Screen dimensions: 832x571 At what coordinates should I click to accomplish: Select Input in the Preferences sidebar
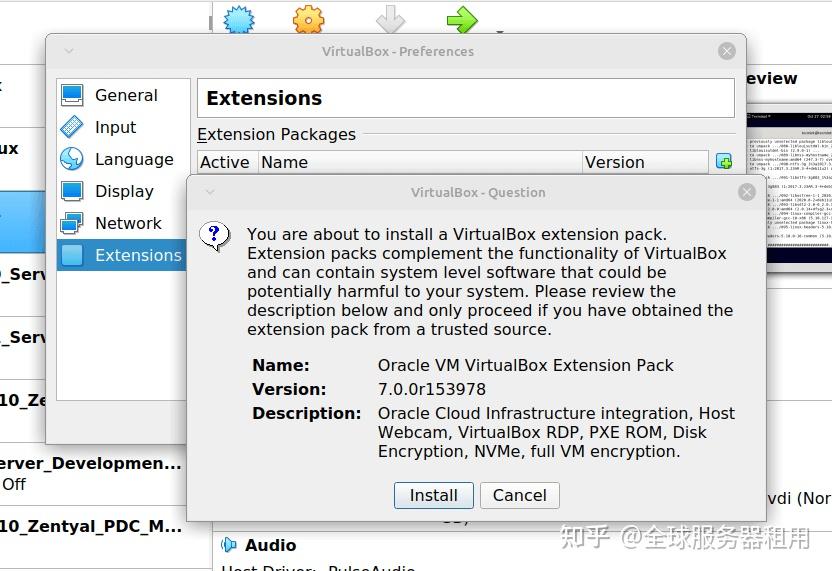[123, 127]
